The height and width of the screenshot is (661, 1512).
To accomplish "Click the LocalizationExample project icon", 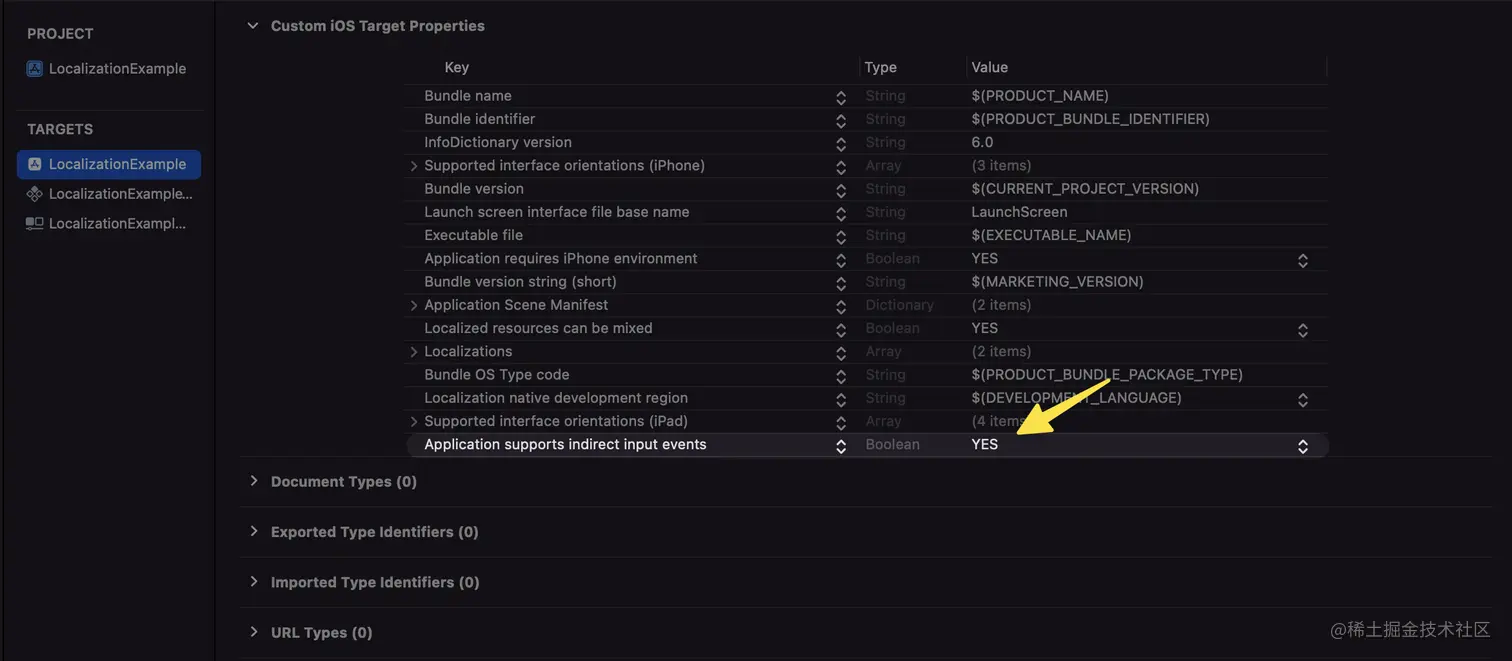I will 35,69.
